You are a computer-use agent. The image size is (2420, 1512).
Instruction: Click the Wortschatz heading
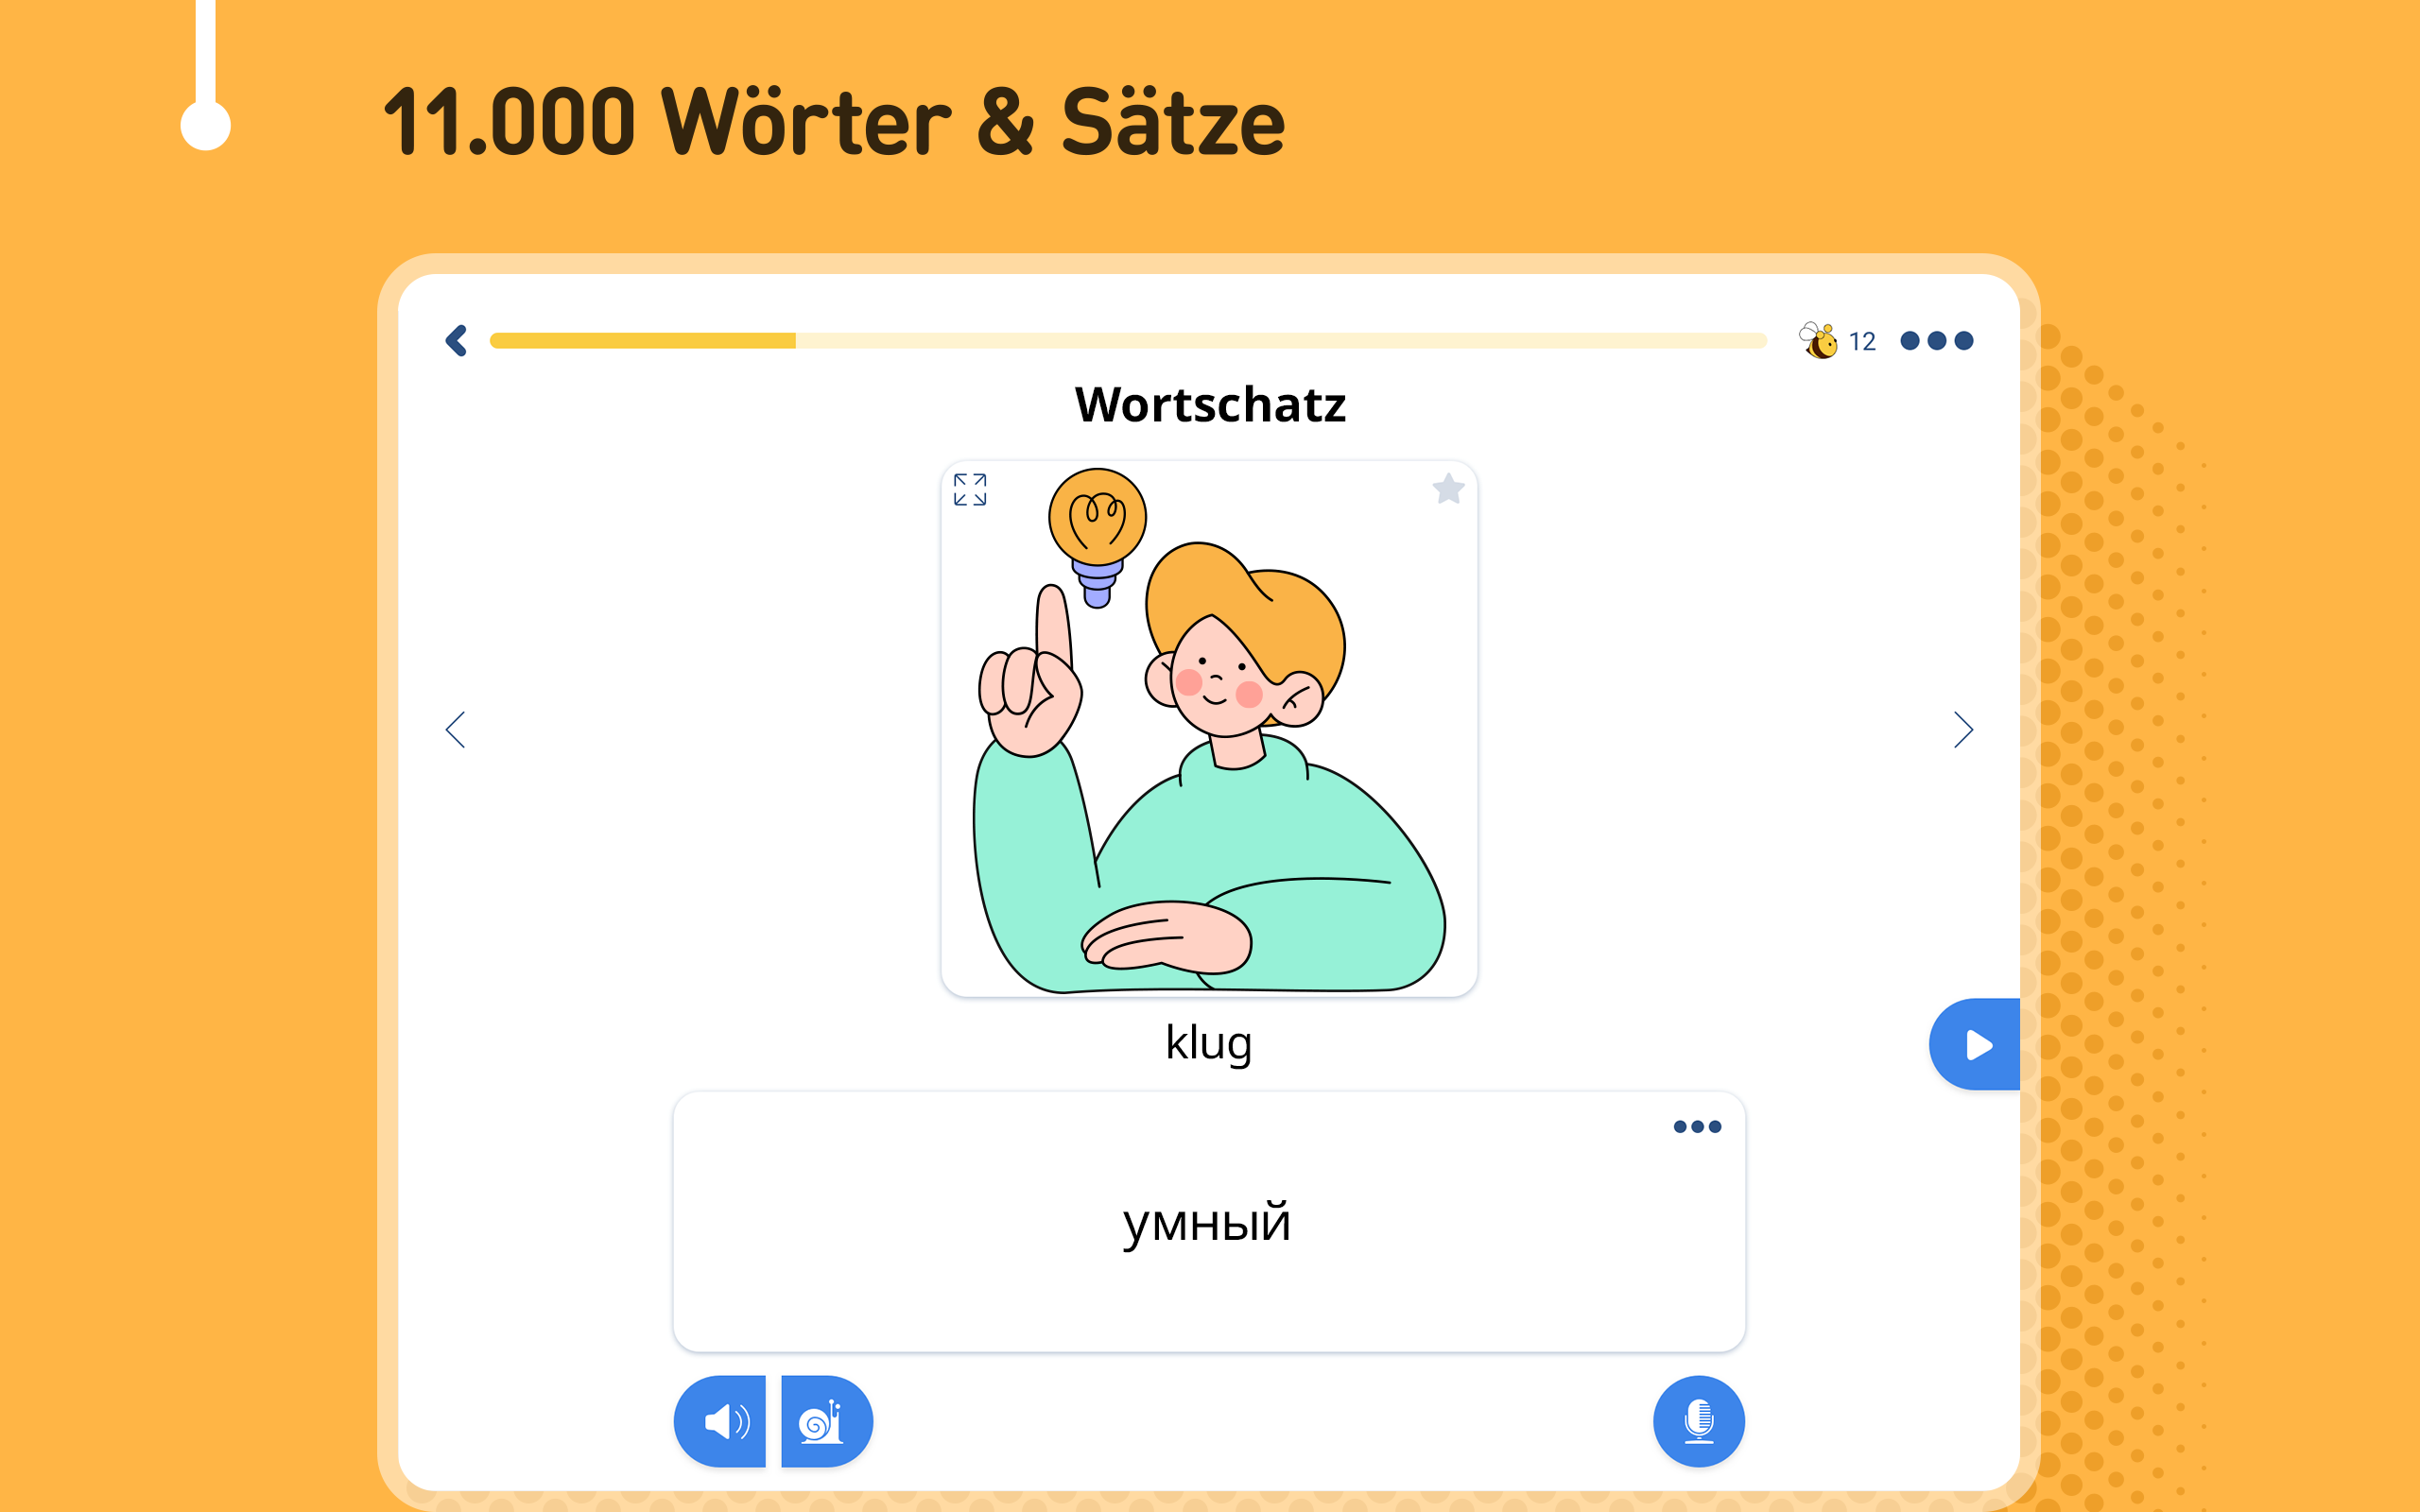tap(1210, 405)
